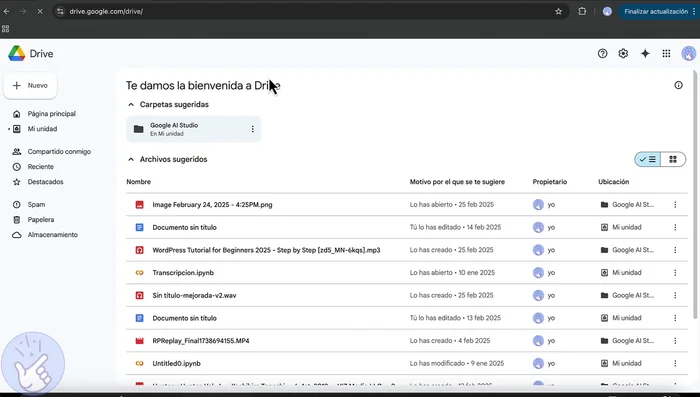Image resolution: width=700 pixels, height=397 pixels.
Task: Open Compartido conmigo
Action: (x=59, y=152)
